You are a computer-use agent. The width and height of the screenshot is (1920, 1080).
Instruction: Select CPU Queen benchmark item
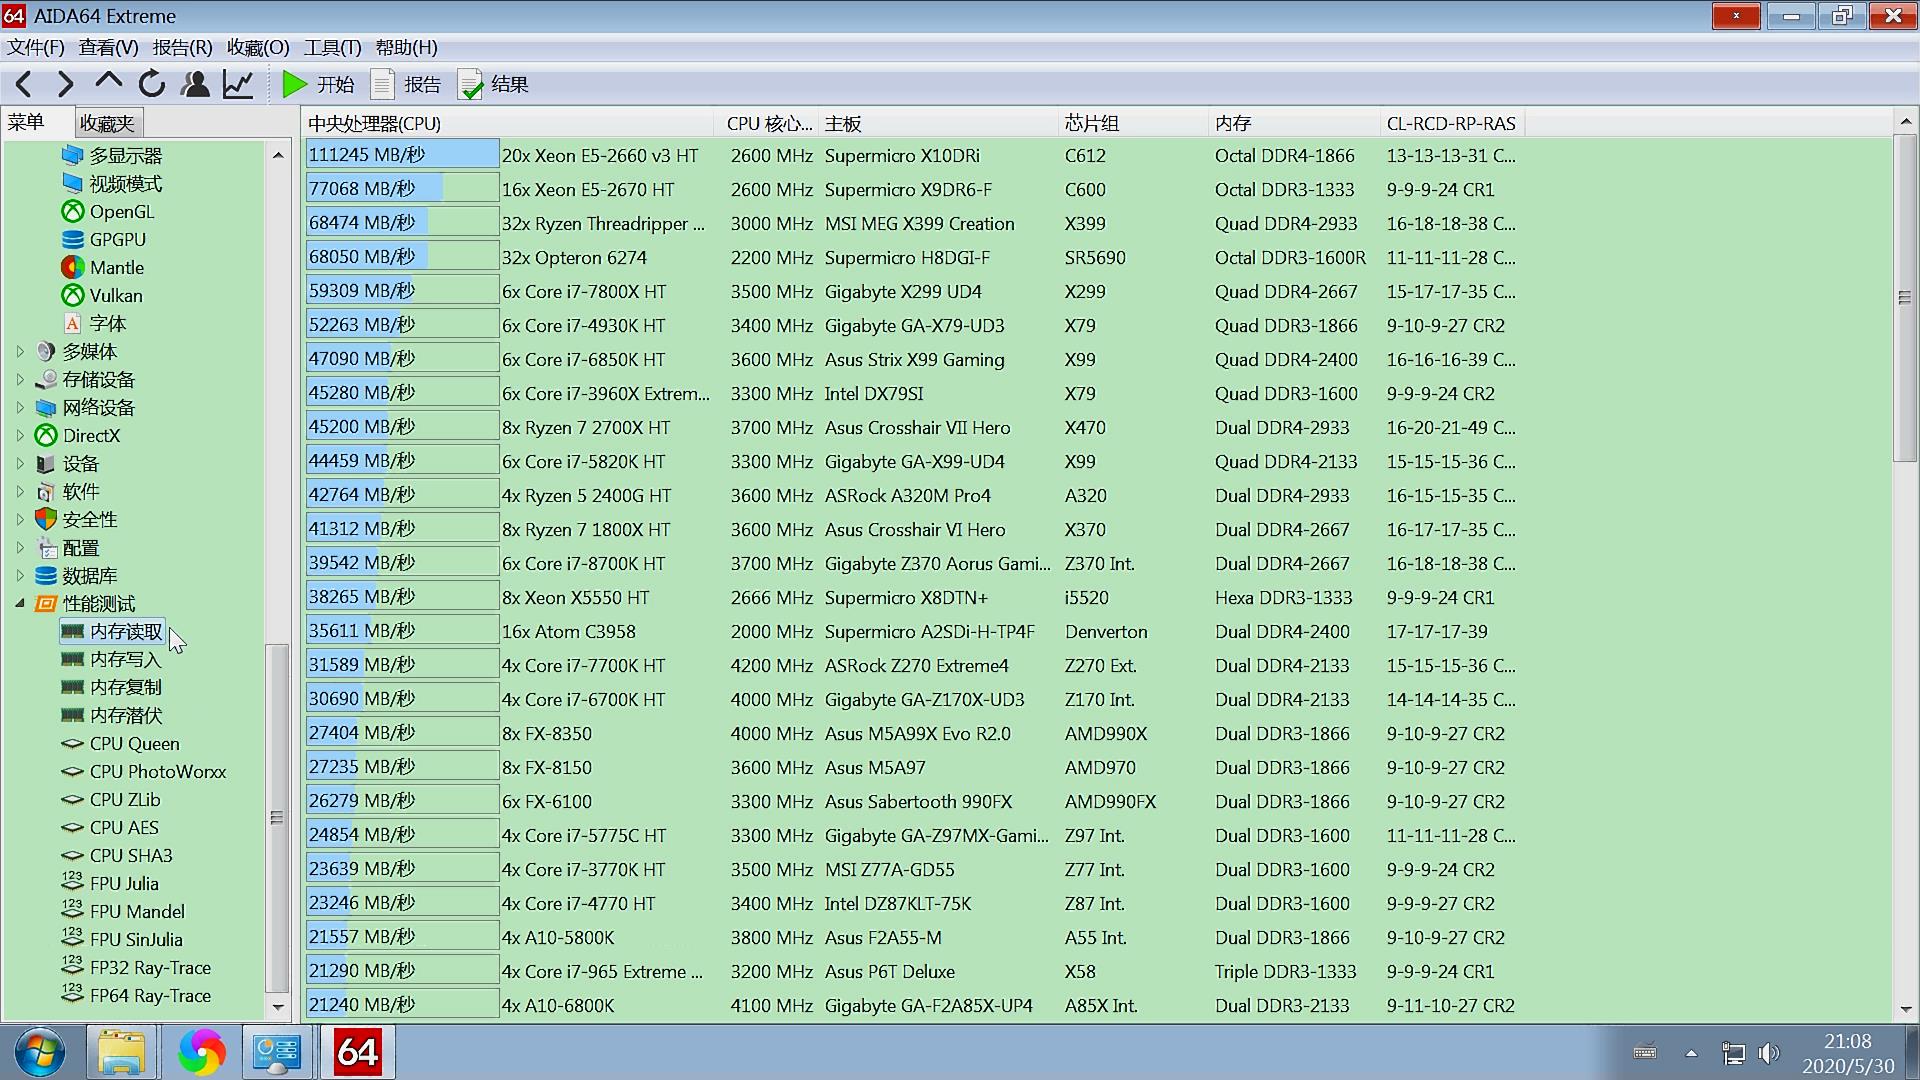click(x=134, y=743)
